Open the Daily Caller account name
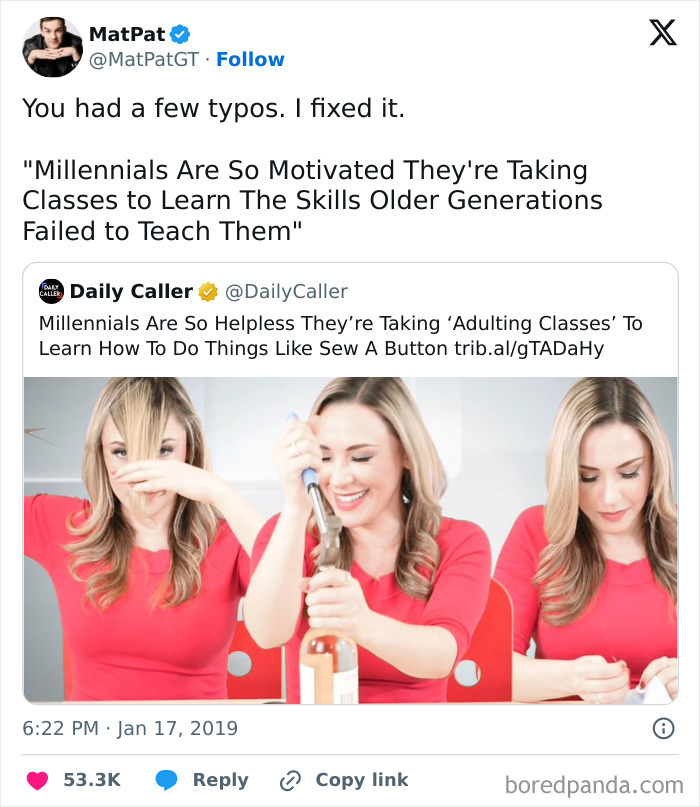 131,292
